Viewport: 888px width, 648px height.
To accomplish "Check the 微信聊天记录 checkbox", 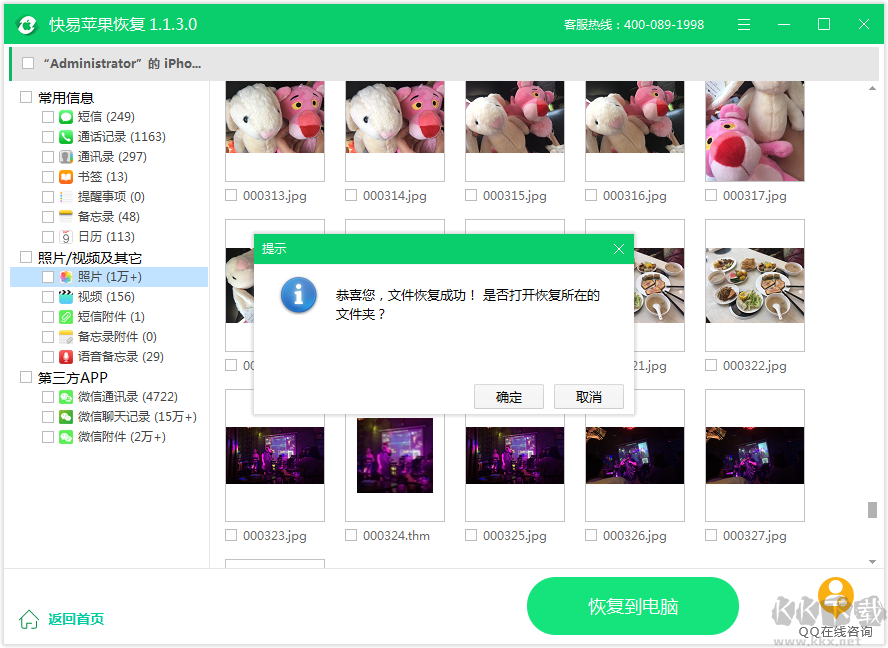I will (x=48, y=417).
